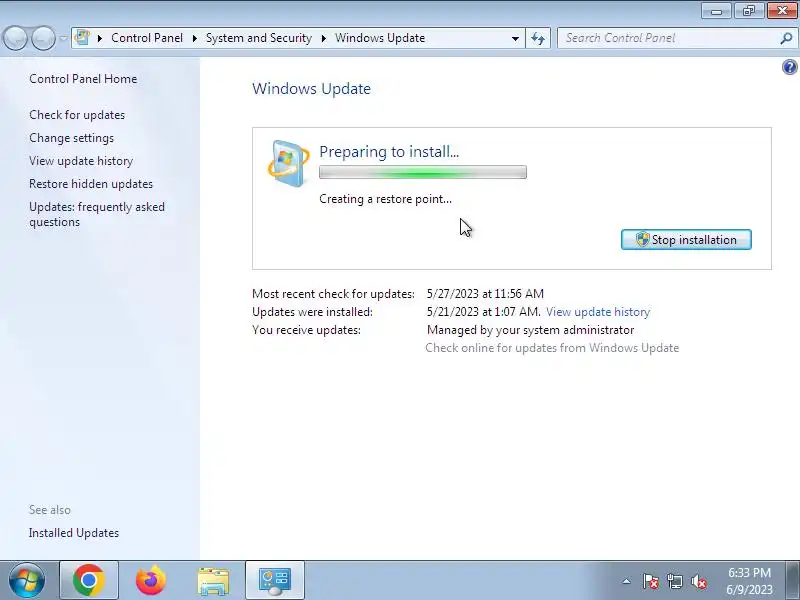Open the network status tray icon
The width and height of the screenshot is (800, 600).
tap(674, 581)
